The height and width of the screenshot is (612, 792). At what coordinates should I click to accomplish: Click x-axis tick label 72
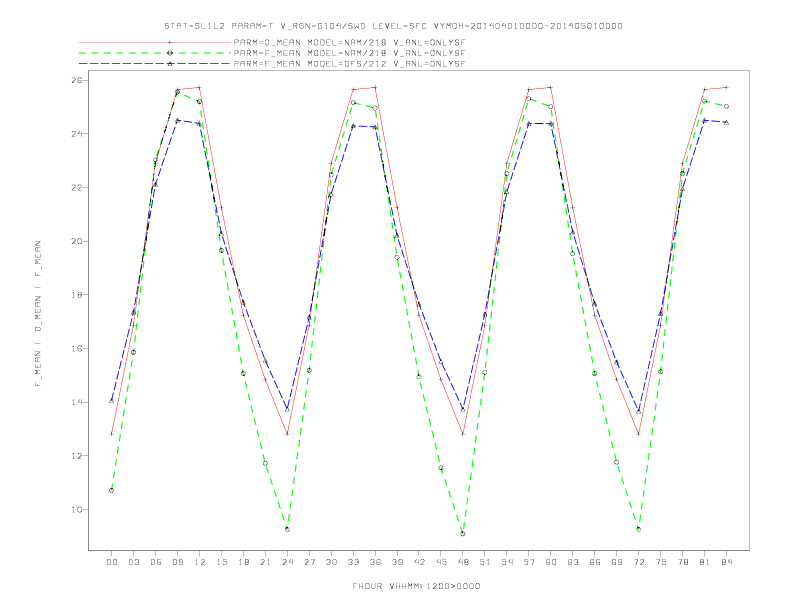click(638, 562)
